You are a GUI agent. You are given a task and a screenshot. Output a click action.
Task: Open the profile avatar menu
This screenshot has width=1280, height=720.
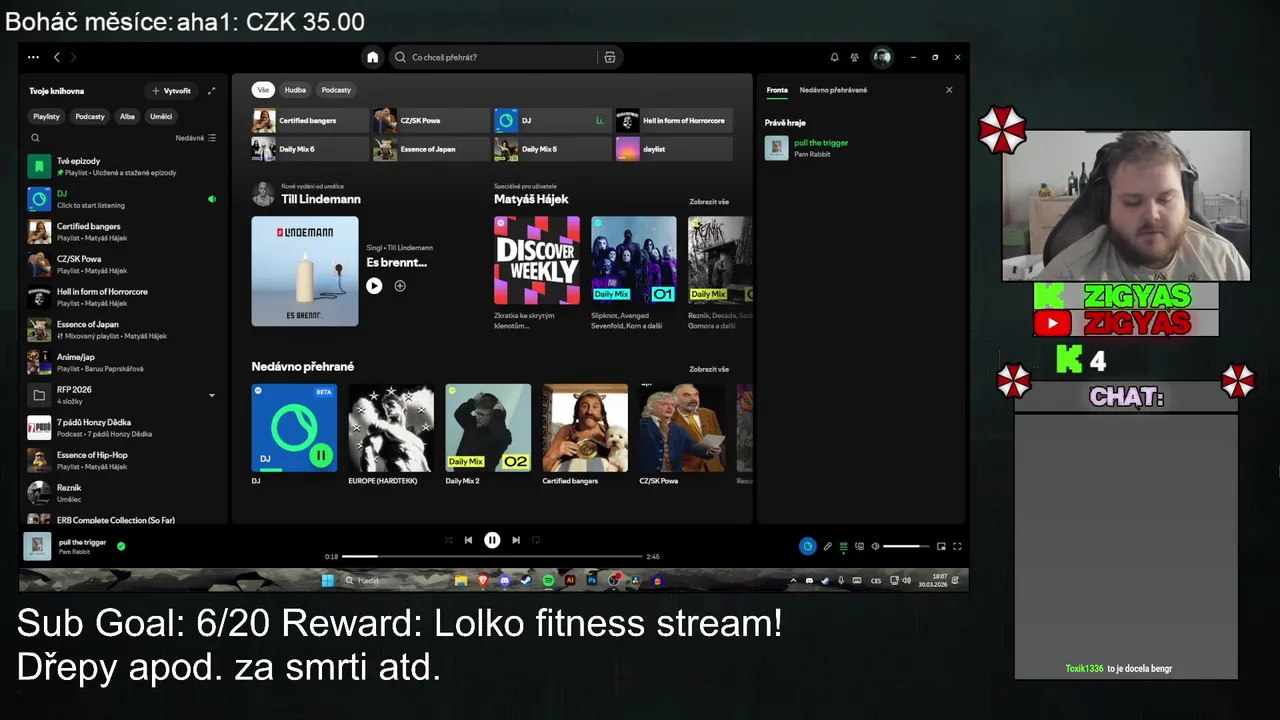tap(881, 57)
